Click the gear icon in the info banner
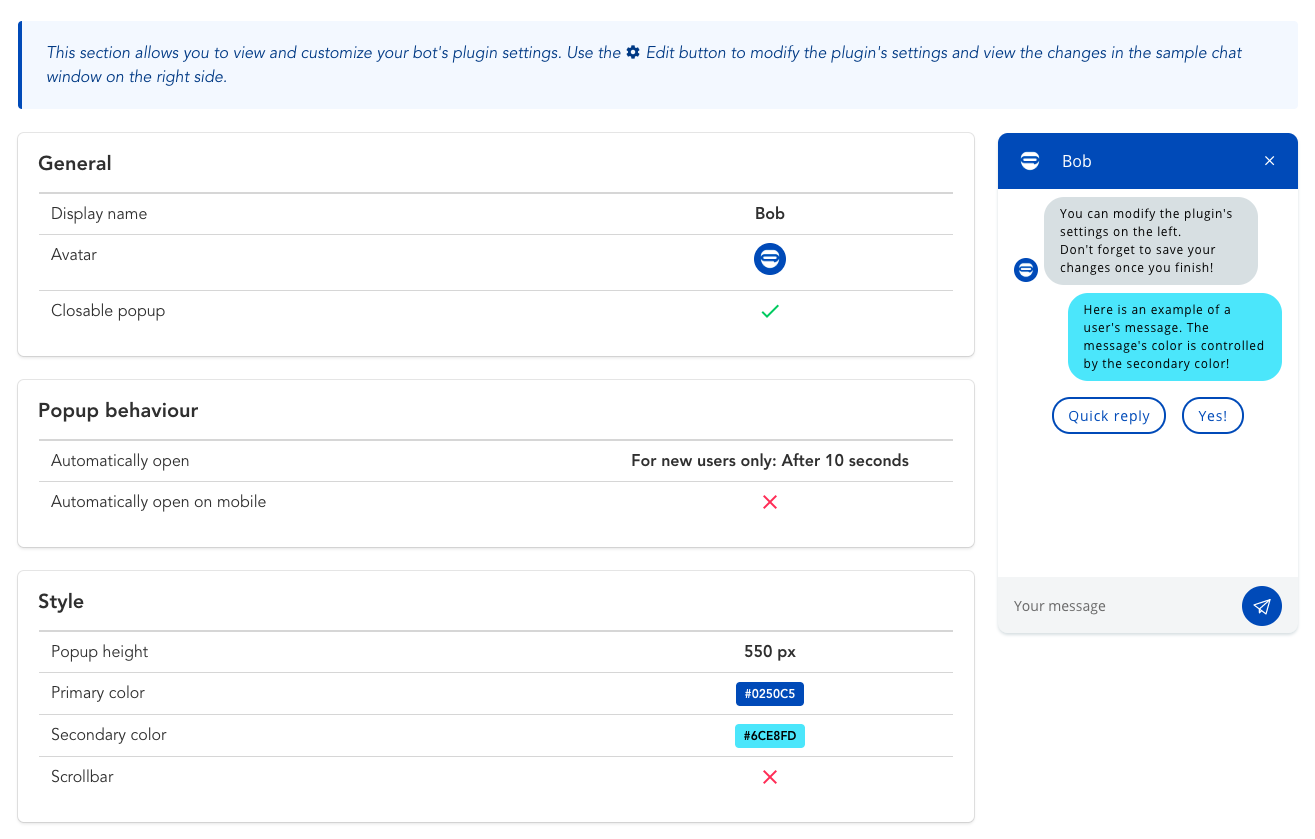The image size is (1315, 839). 633,52
